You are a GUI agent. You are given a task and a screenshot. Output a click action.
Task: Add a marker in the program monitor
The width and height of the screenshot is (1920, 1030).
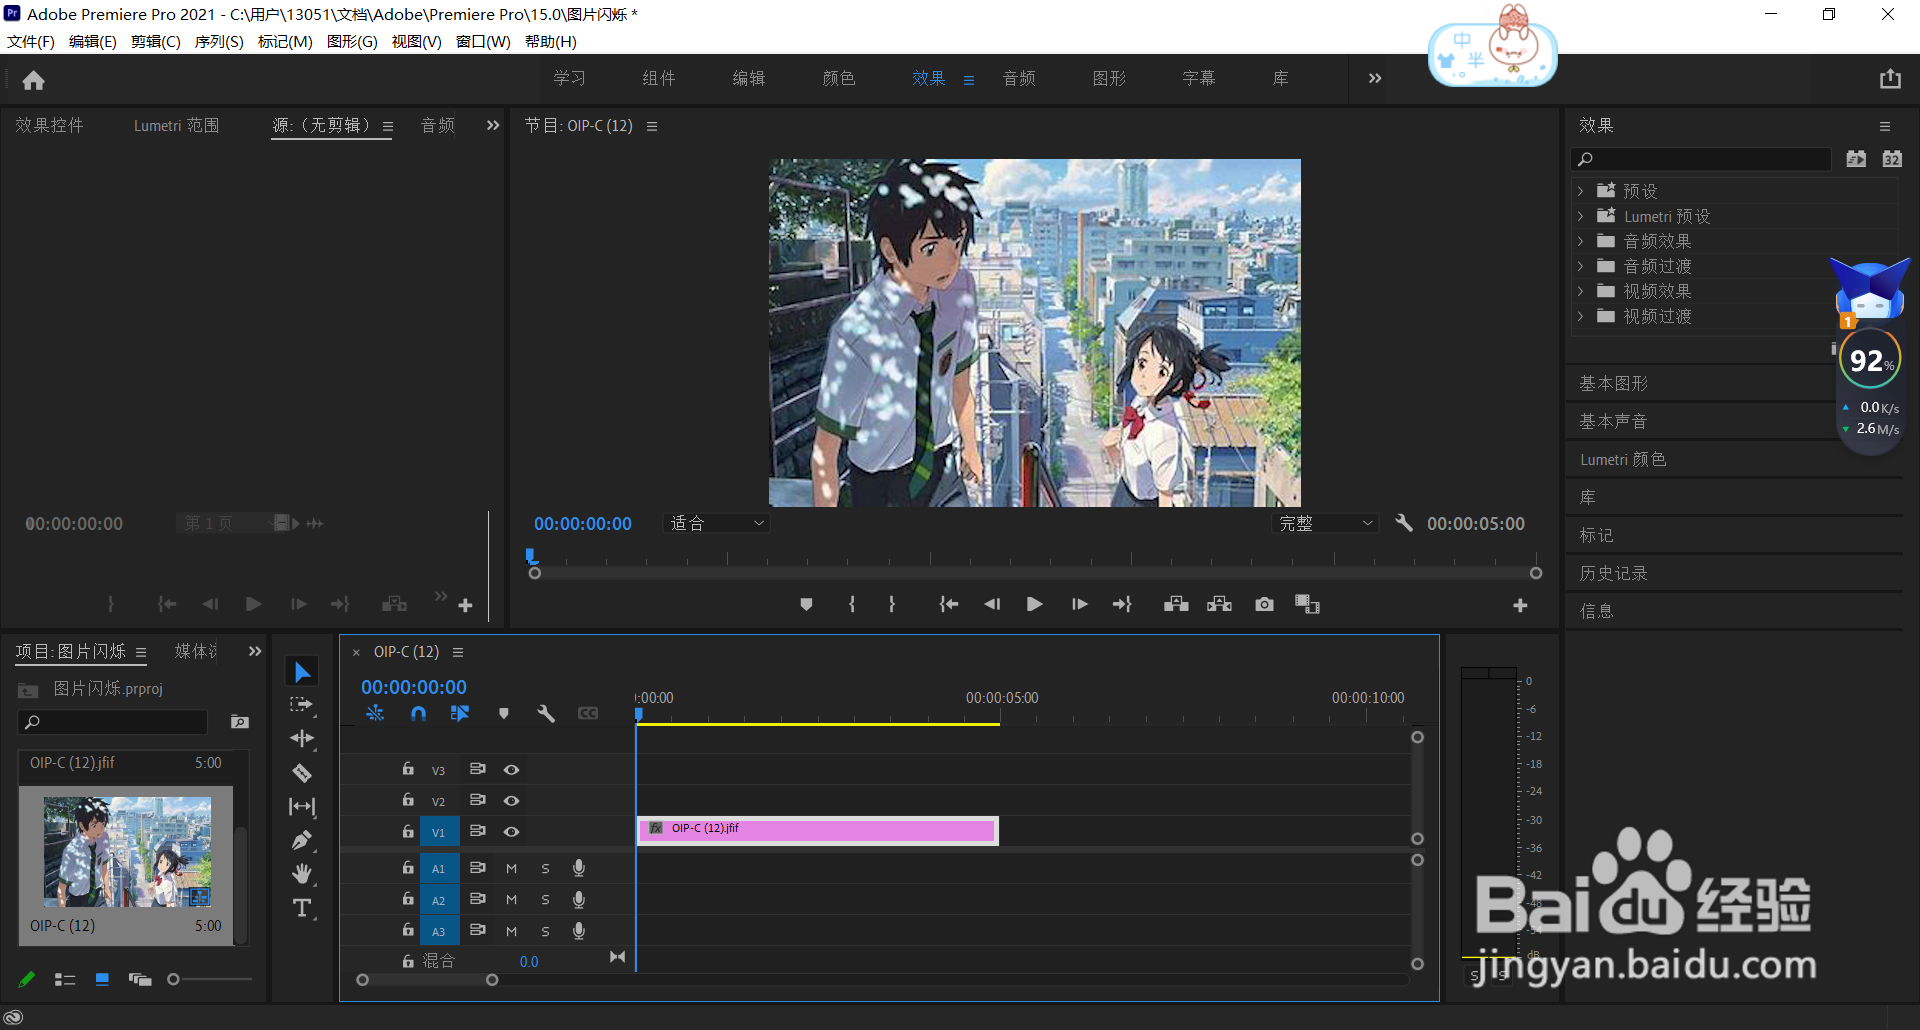(x=806, y=604)
